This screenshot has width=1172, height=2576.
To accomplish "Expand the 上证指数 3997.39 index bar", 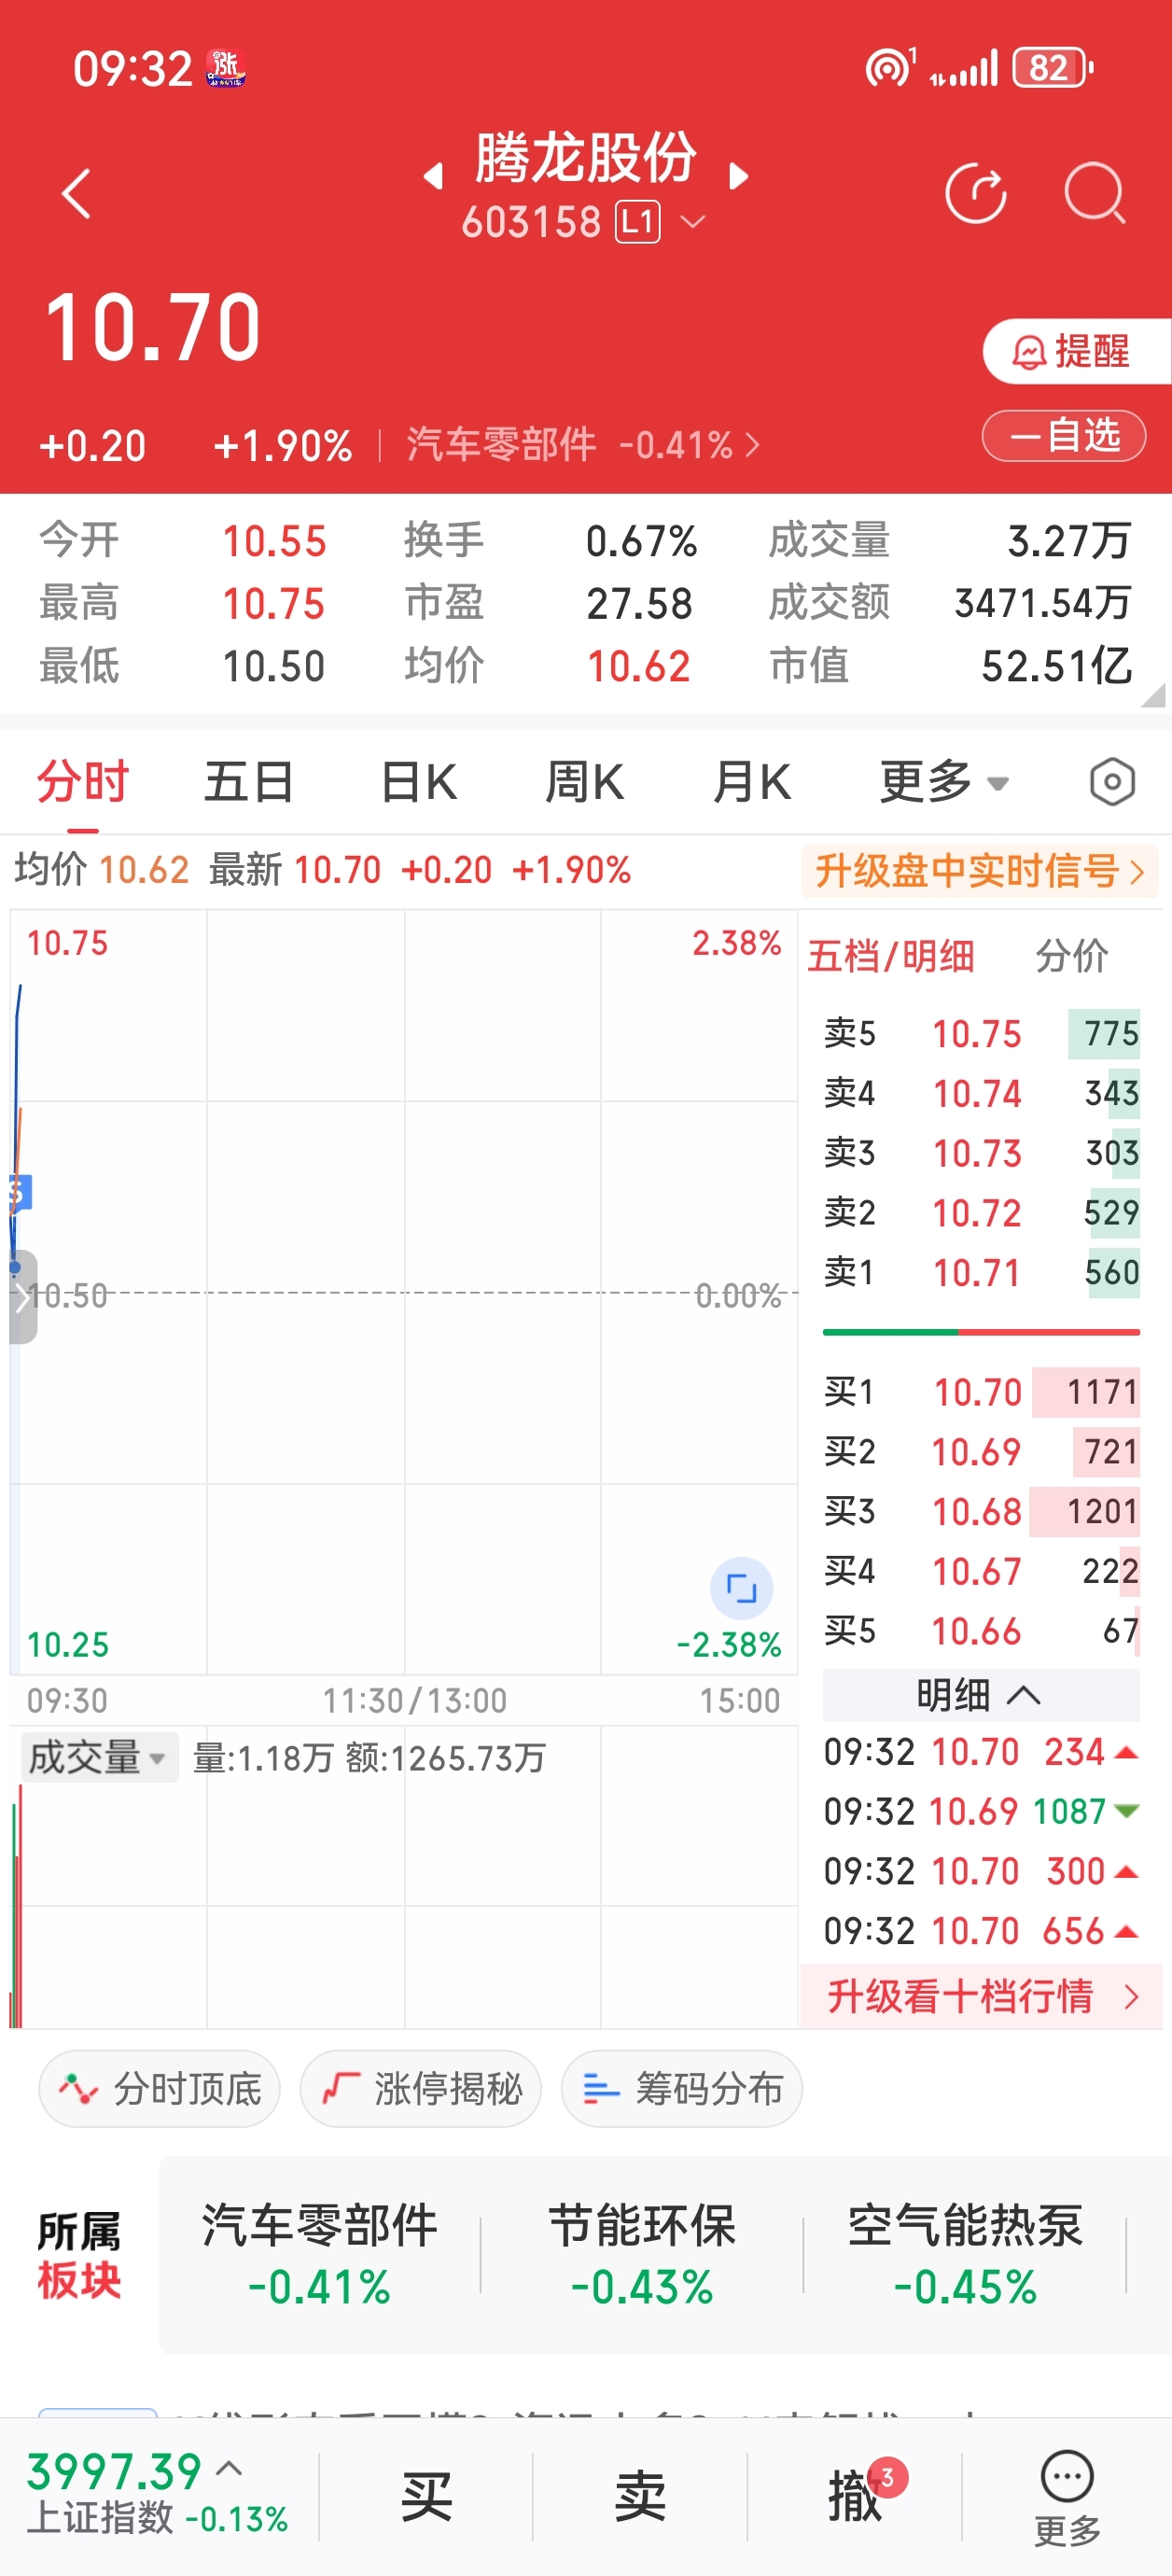I will [x=157, y=2494].
